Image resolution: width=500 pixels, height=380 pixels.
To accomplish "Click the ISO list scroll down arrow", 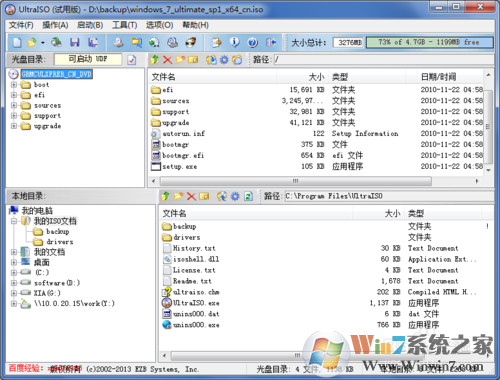I will (x=488, y=170).
